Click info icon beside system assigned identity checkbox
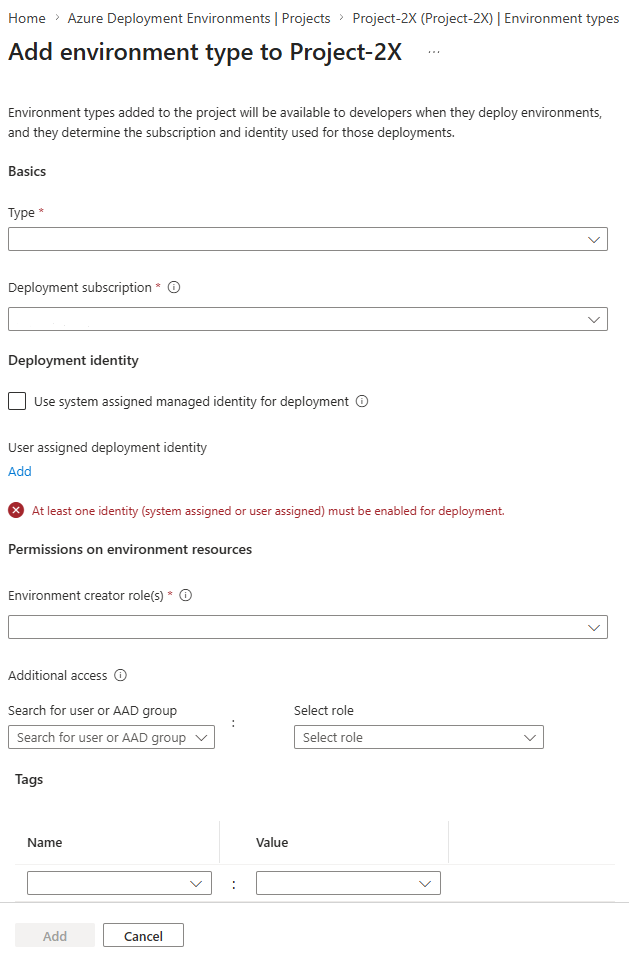The image size is (629, 959). (362, 401)
